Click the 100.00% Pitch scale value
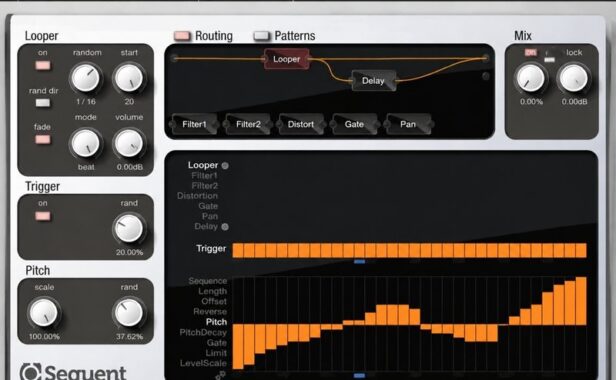Image resolution: width=616 pixels, height=380 pixels. pos(44,337)
